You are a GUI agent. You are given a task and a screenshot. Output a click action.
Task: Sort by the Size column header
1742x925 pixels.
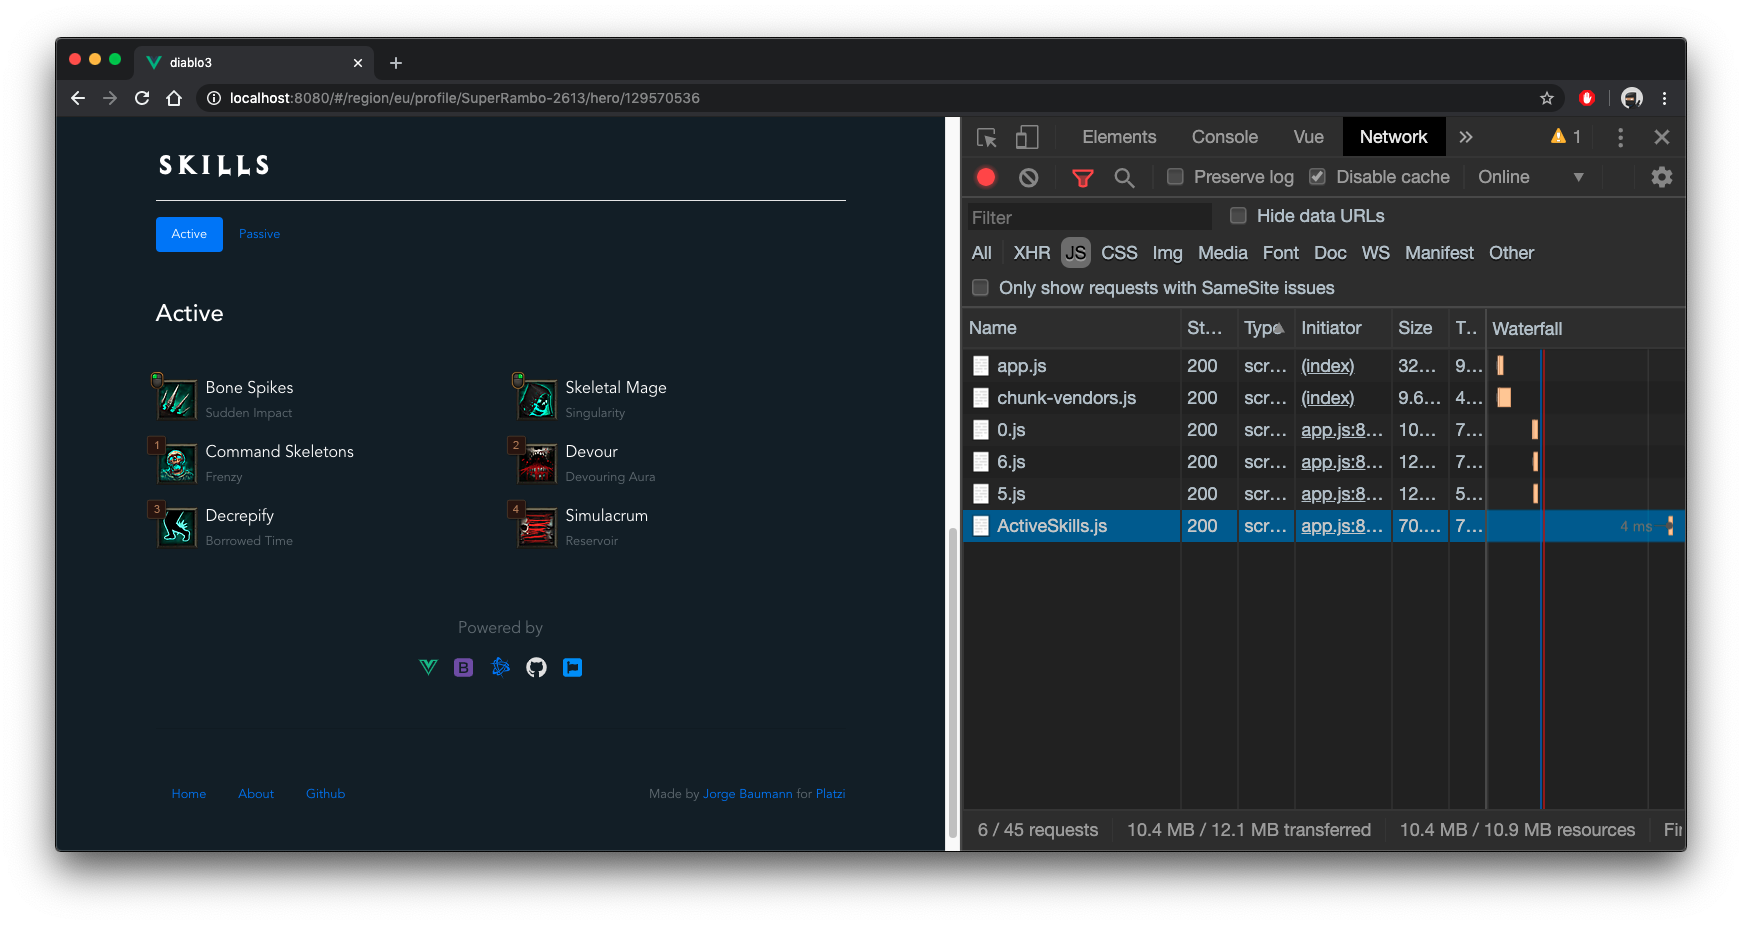point(1419,328)
